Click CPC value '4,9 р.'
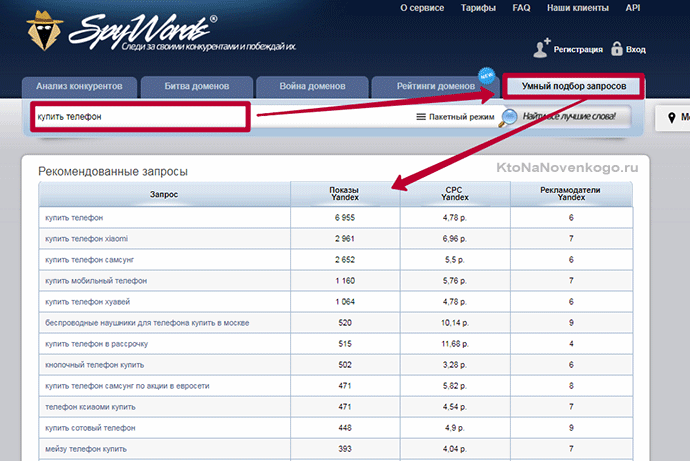This screenshot has height=461, width=690. tap(455, 428)
